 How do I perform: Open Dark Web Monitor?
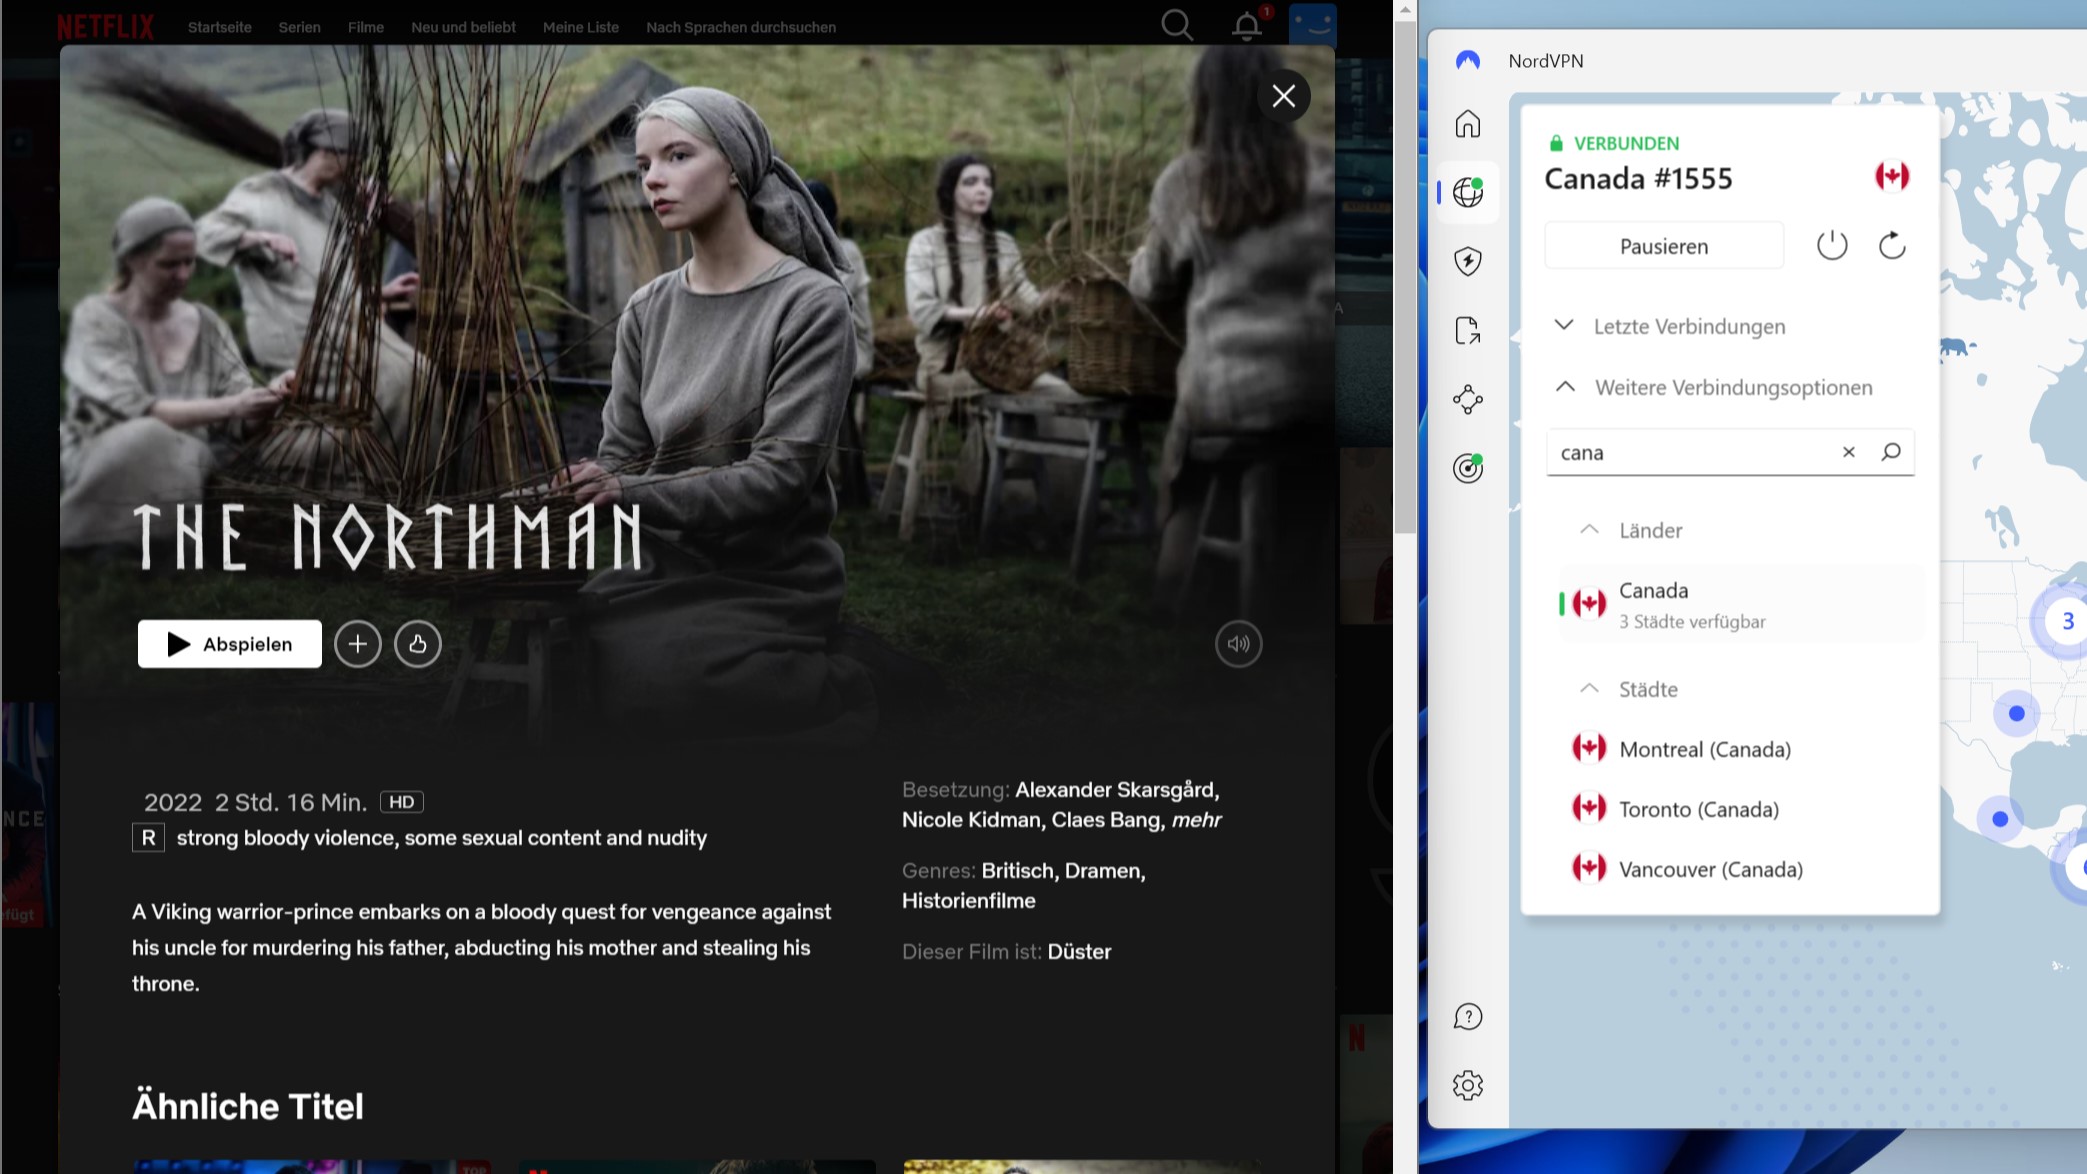pyautogui.click(x=1468, y=467)
